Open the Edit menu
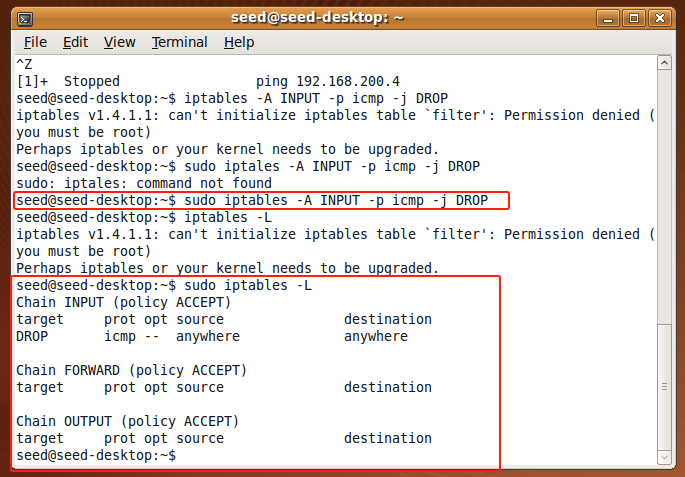 (75, 42)
